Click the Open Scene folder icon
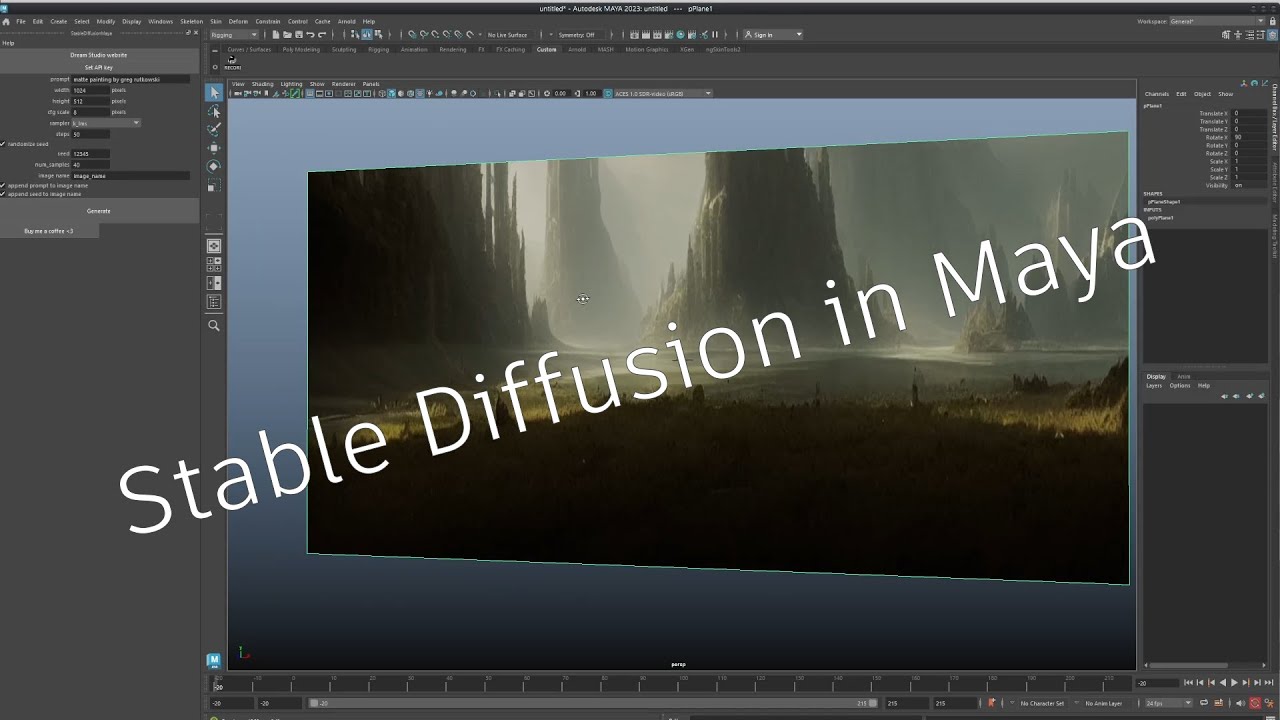Screen dimensions: 1280x720 click(x=287, y=35)
